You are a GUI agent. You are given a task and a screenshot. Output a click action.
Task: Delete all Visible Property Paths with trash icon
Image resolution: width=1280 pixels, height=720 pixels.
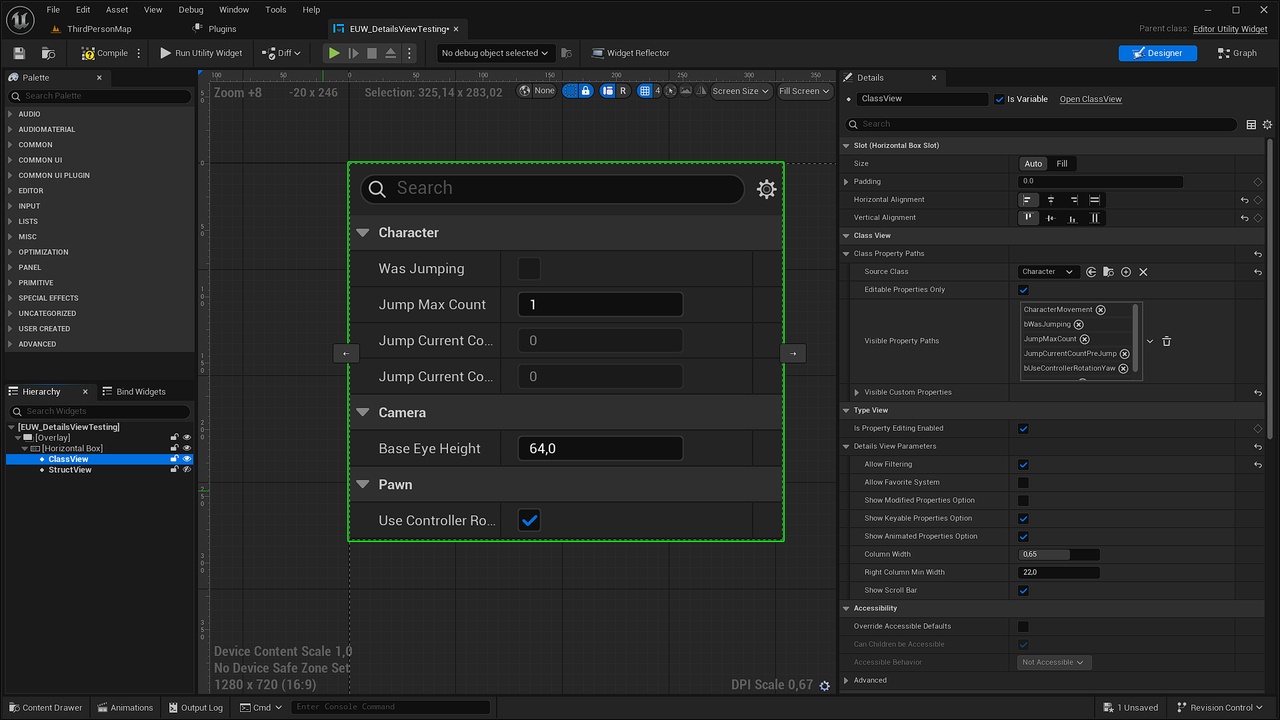click(x=1166, y=341)
